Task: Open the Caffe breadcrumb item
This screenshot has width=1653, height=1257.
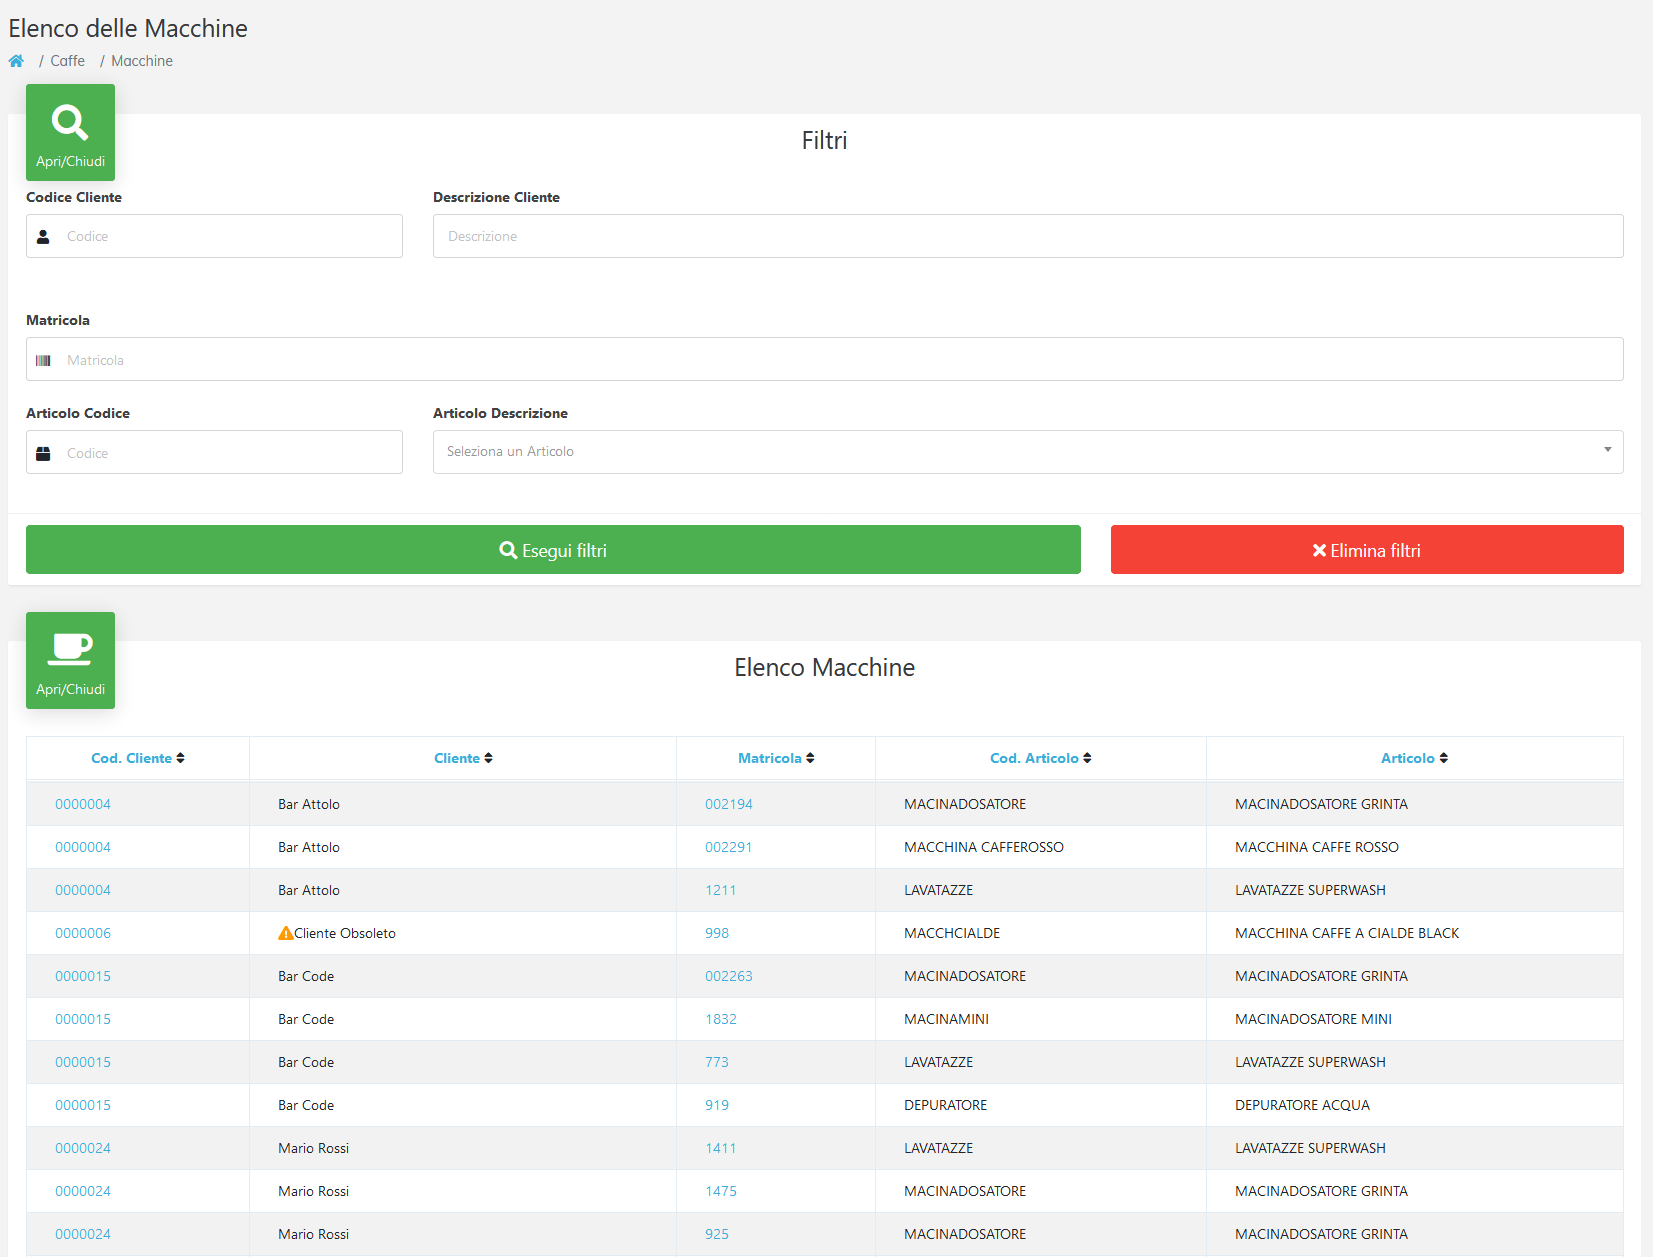Action: (x=68, y=61)
